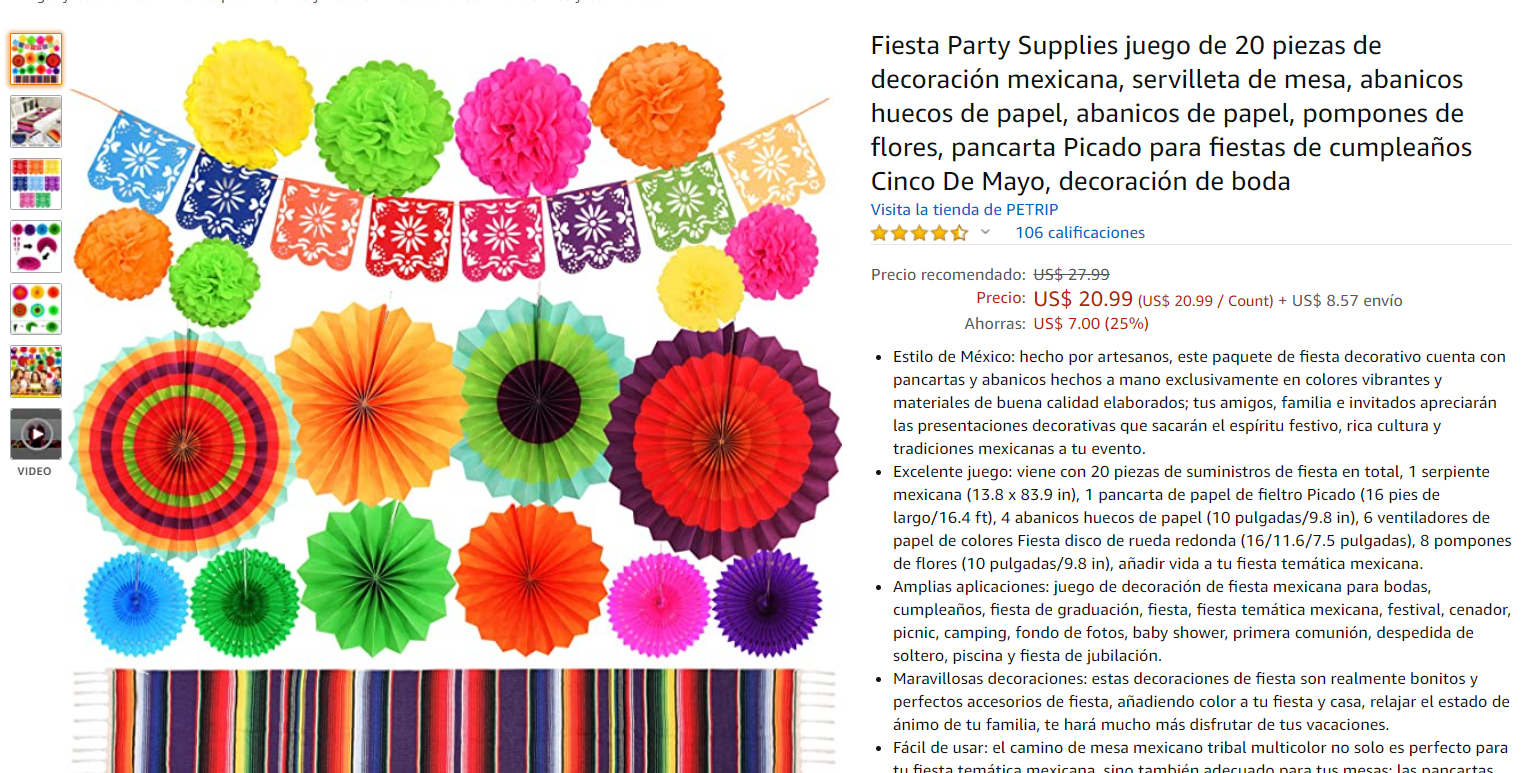Click the US$ 20.99 price
The width and height of the screenshot is (1537, 773).
point(1083,299)
